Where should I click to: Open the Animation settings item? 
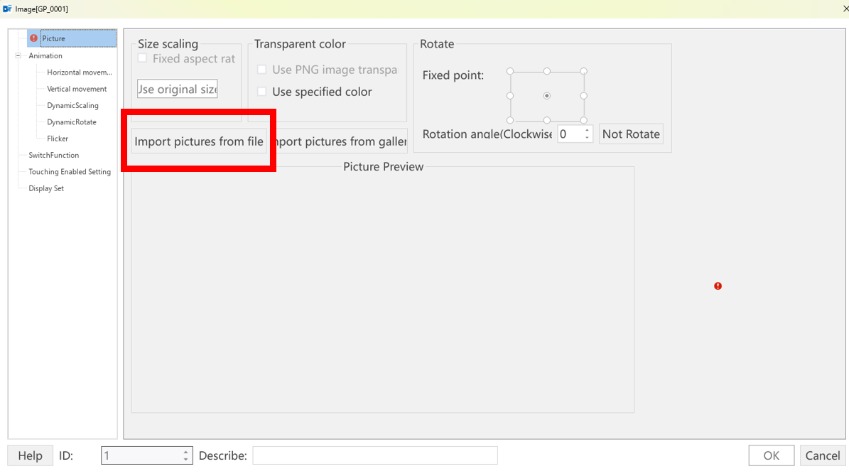[x=45, y=56]
